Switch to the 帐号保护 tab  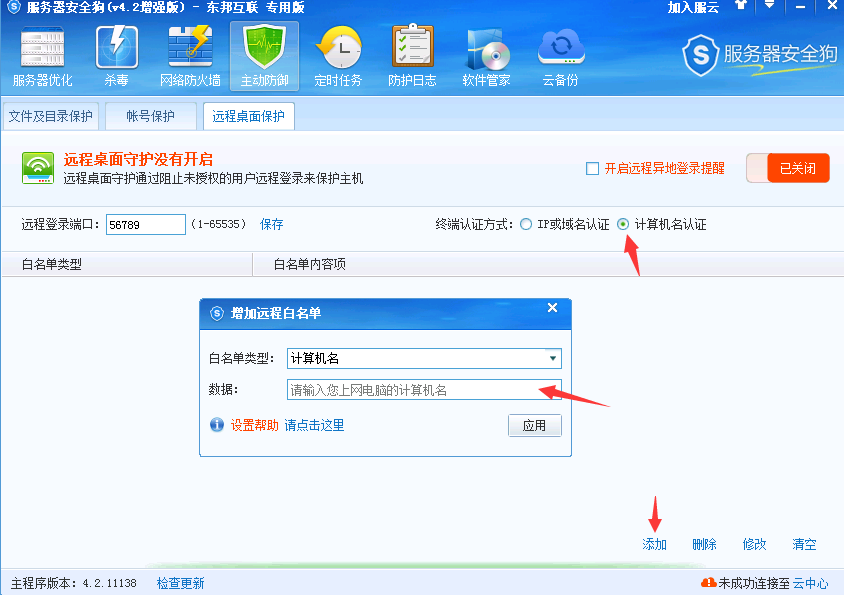point(151,116)
